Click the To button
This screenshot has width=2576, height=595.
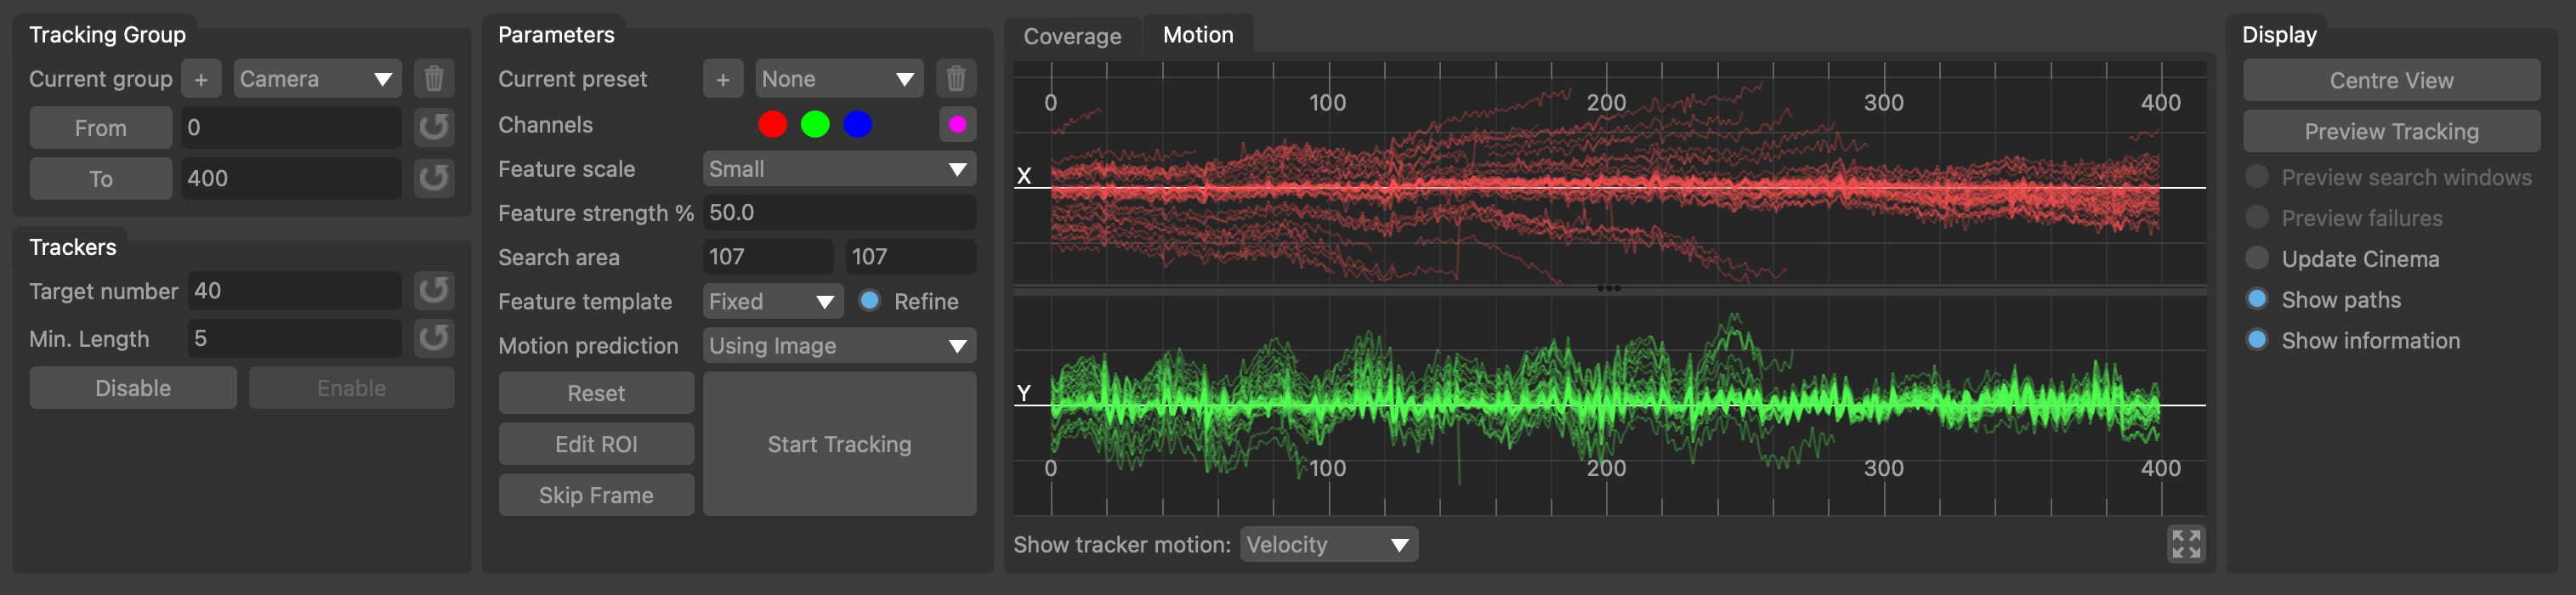[101, 179]
